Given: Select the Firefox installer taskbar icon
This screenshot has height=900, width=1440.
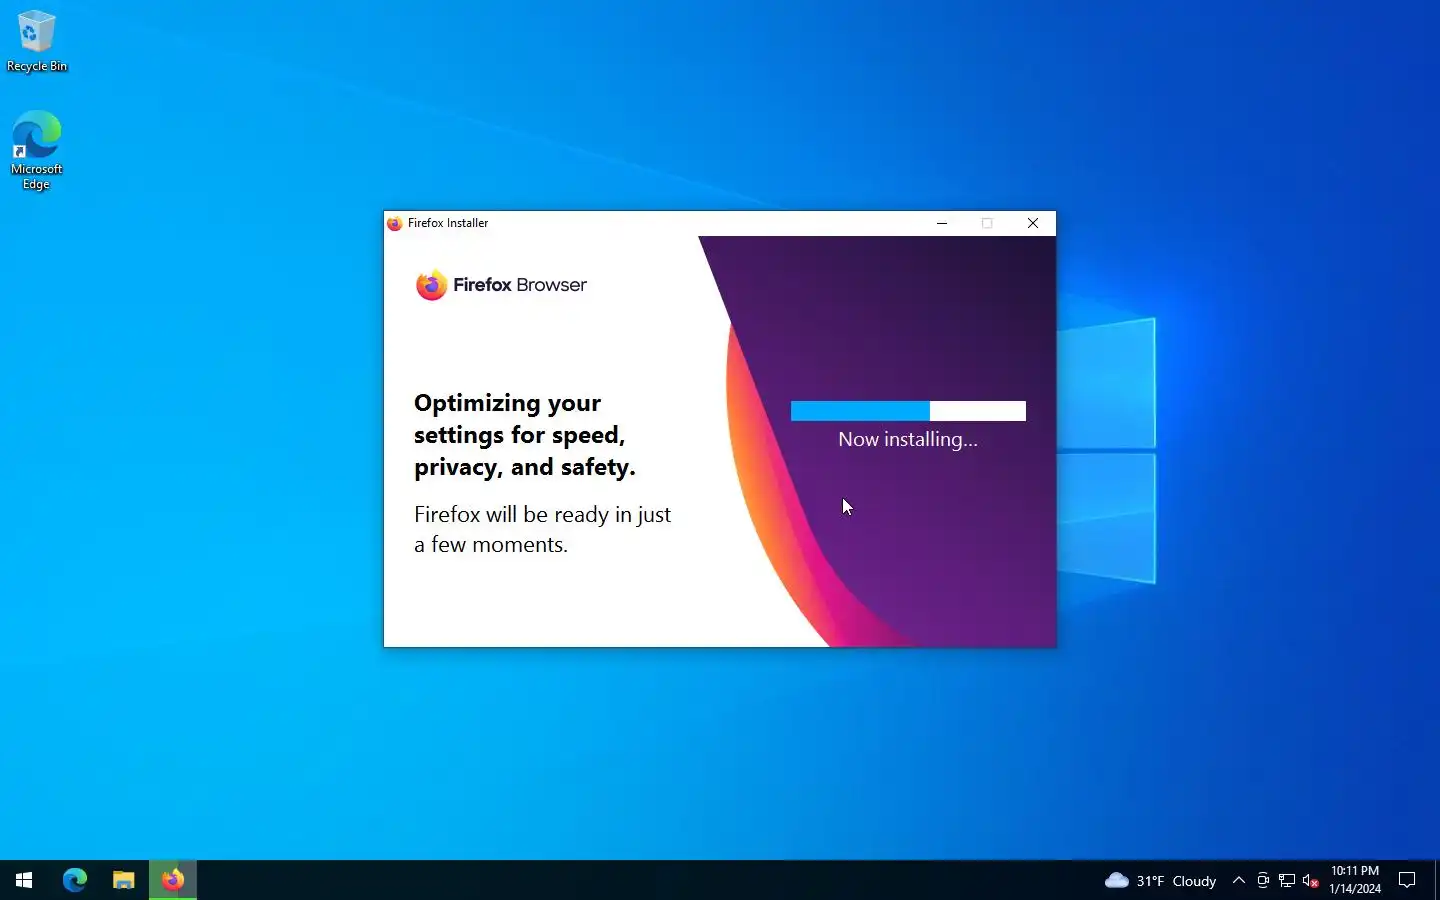Looking at the screenshot, I should point(173,880).
